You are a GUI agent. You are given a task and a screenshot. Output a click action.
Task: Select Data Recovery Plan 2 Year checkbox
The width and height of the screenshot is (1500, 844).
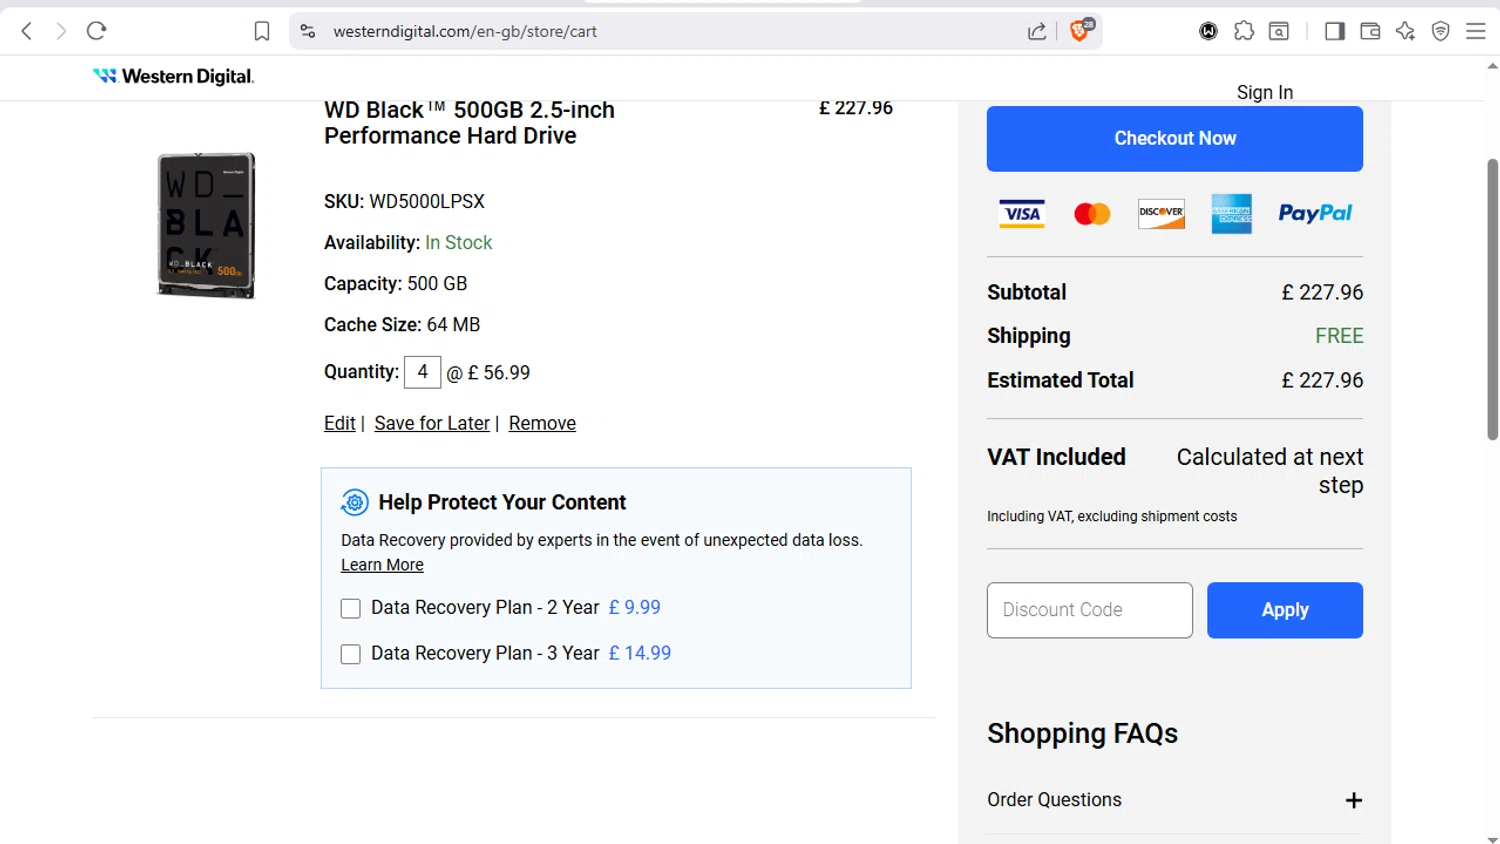pos(350,608)
